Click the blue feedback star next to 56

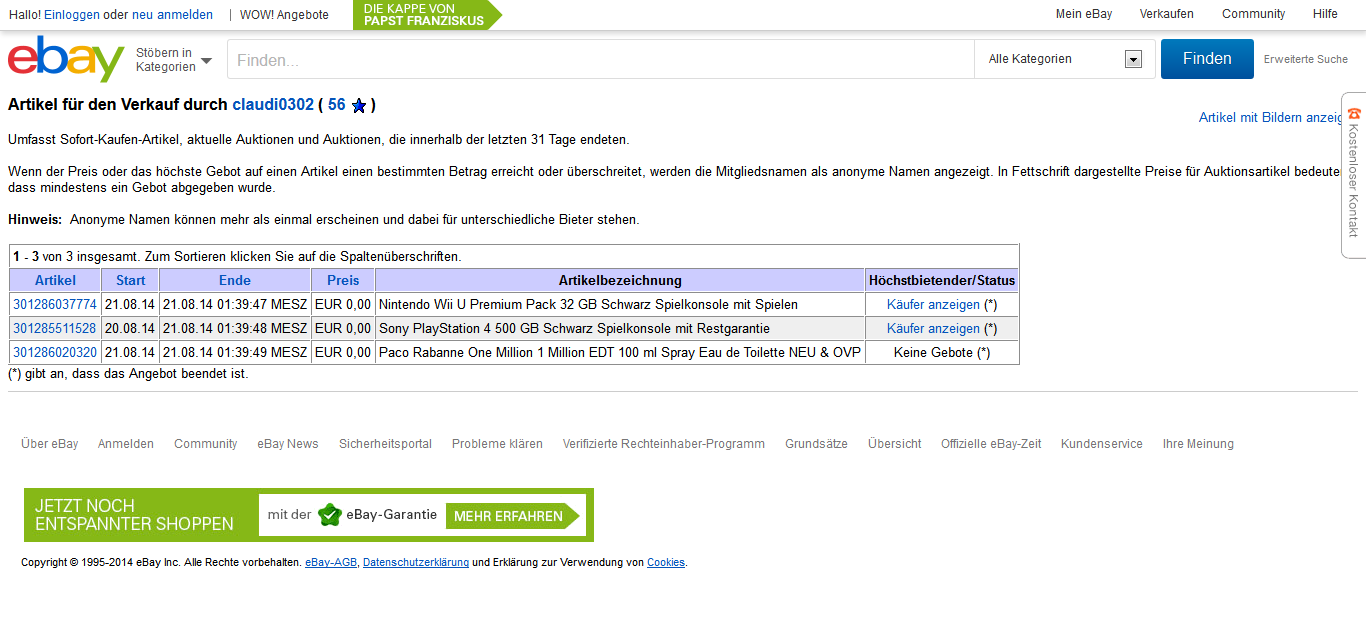[x=359, y=106]
